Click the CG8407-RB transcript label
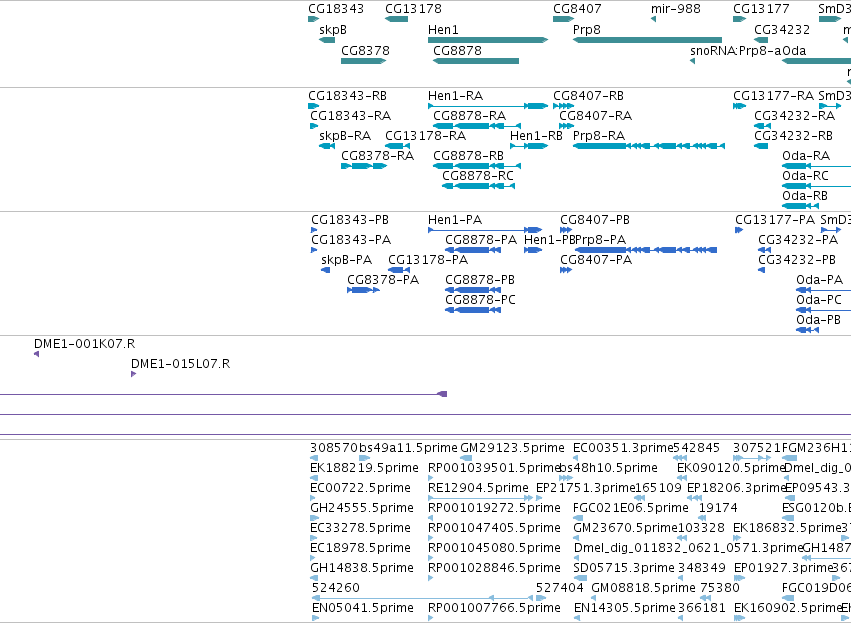This screenshot has width=851, height=623. tap(588, 96)
